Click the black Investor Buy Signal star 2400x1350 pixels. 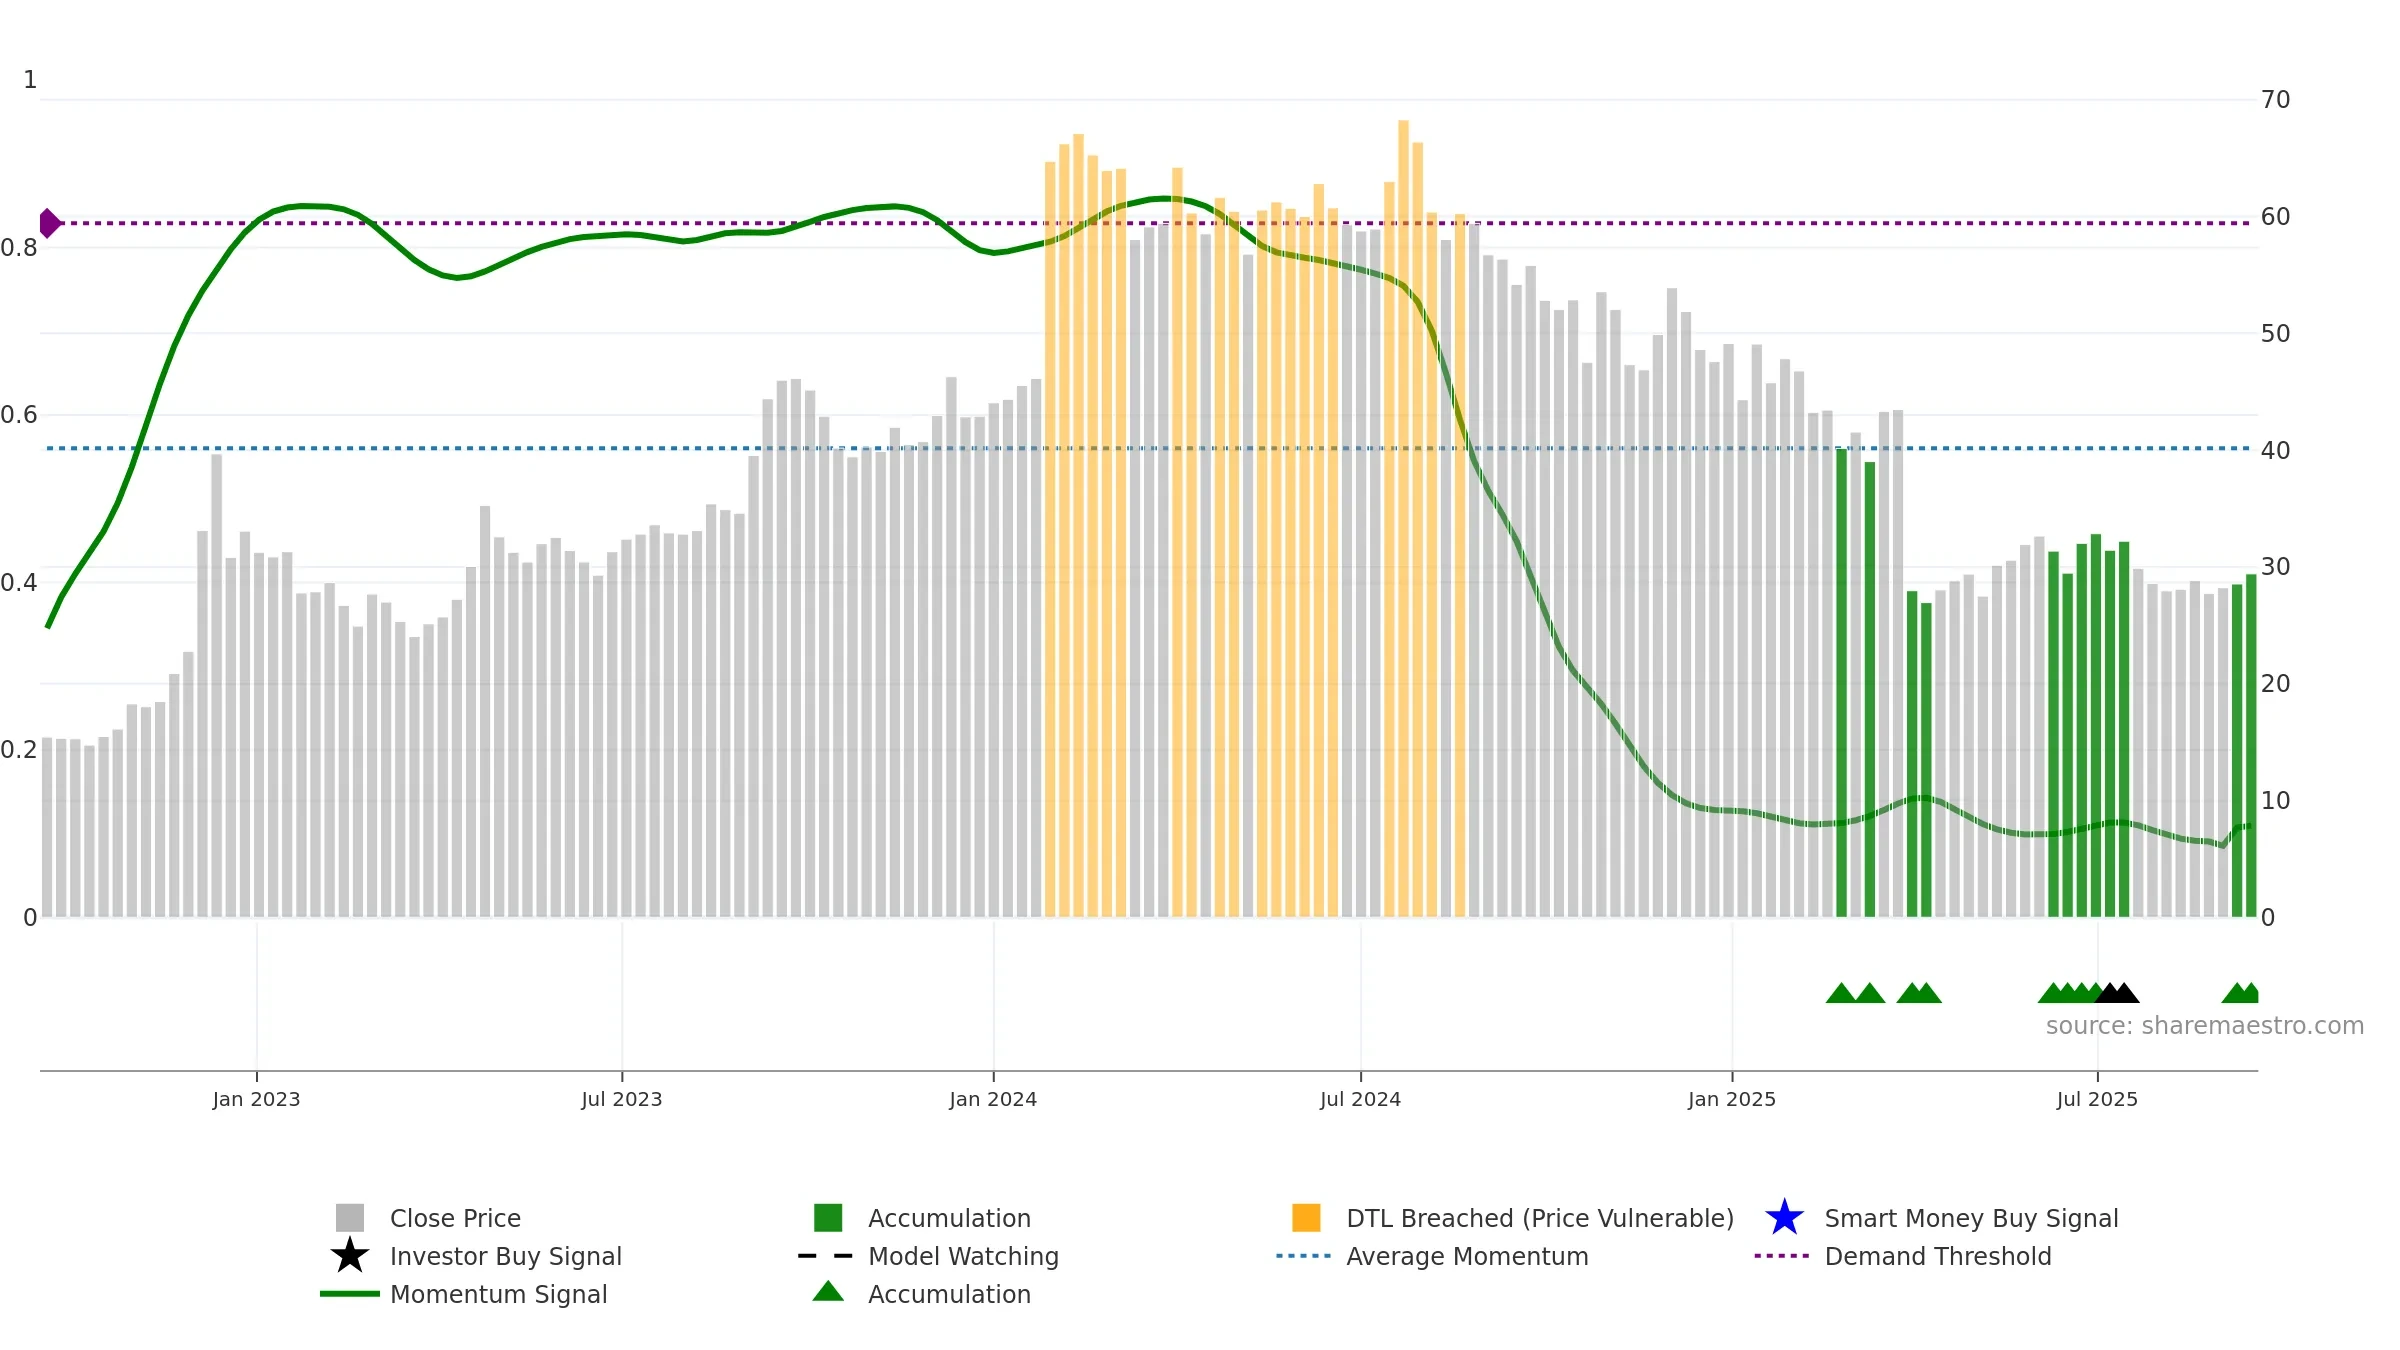point(350,1256)
